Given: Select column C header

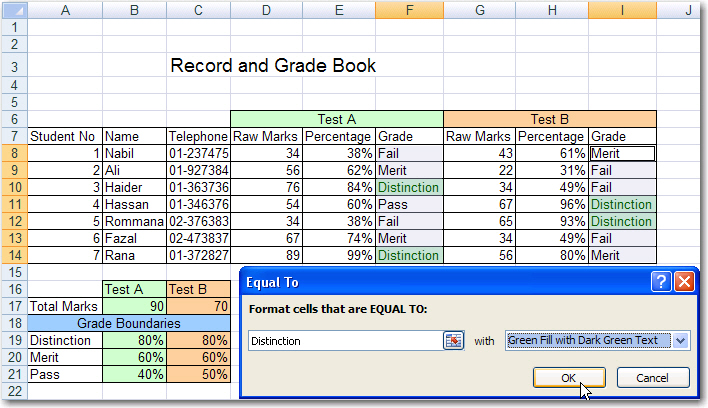Looking at the screenshot, I should 198,10.
